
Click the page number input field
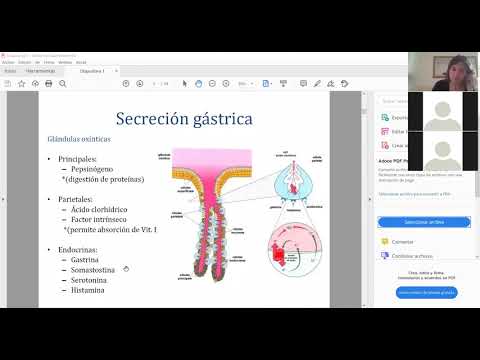[x=155, y=84]
